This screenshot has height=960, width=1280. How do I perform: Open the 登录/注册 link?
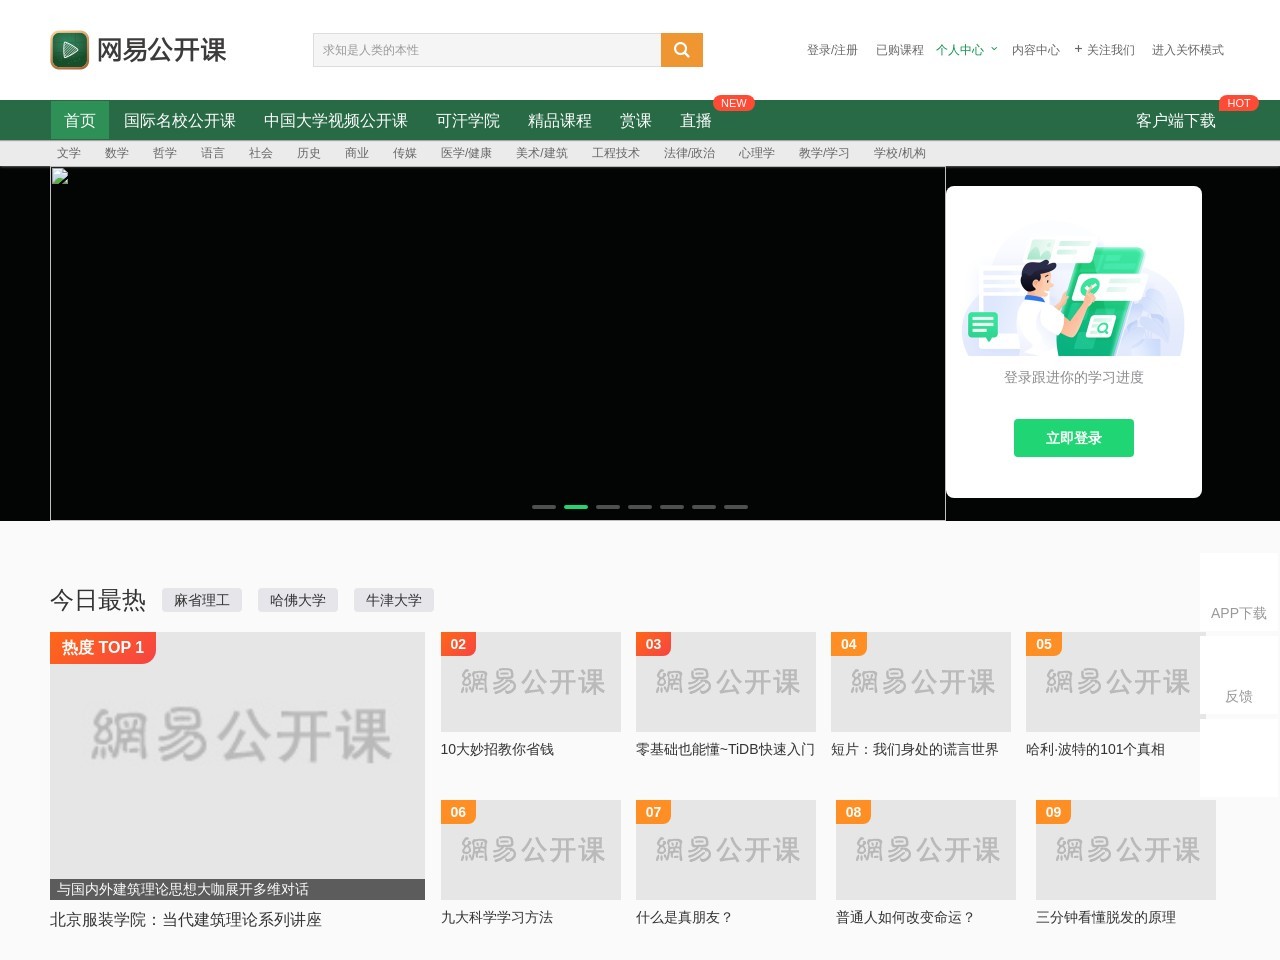click(x=832, y=50)
